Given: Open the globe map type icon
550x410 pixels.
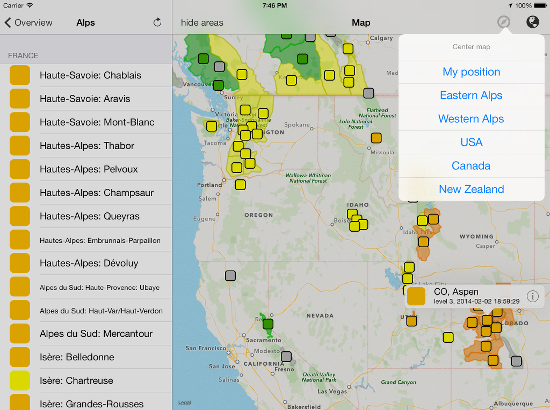Looking at the screenshot, I should point(532,22).
